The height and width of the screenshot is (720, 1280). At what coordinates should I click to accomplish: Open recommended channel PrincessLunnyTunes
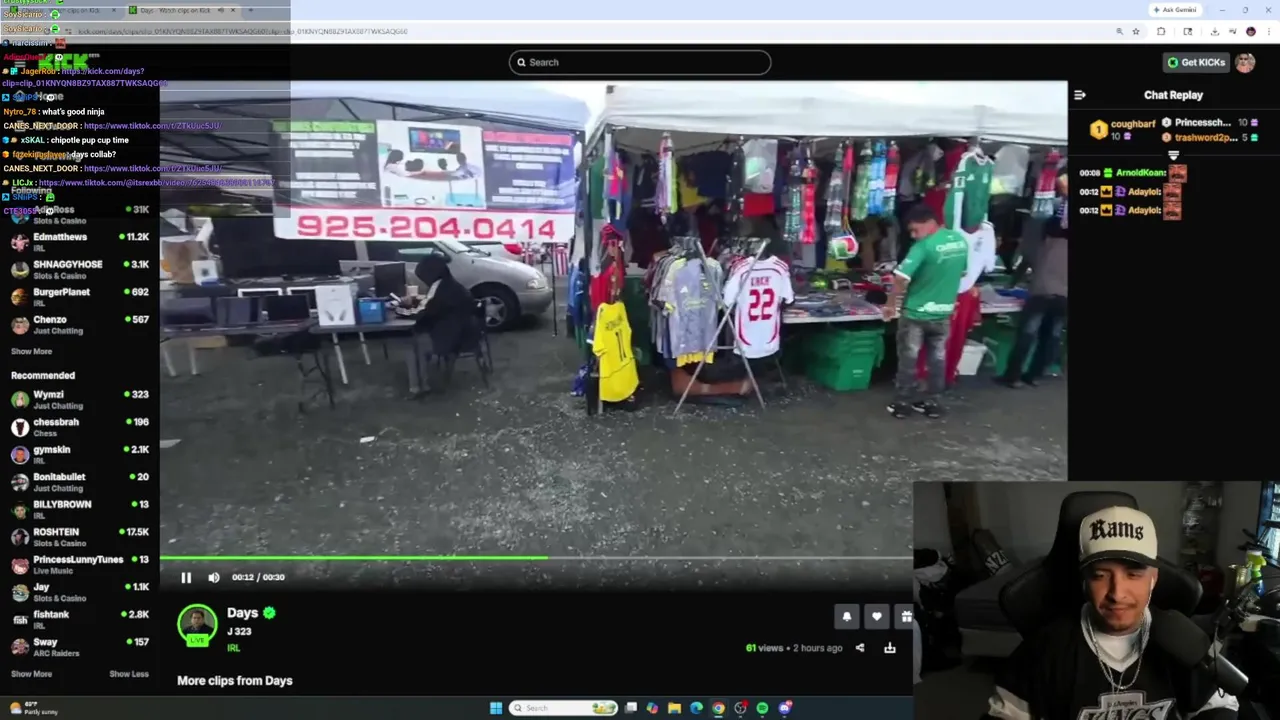[80, 565]
